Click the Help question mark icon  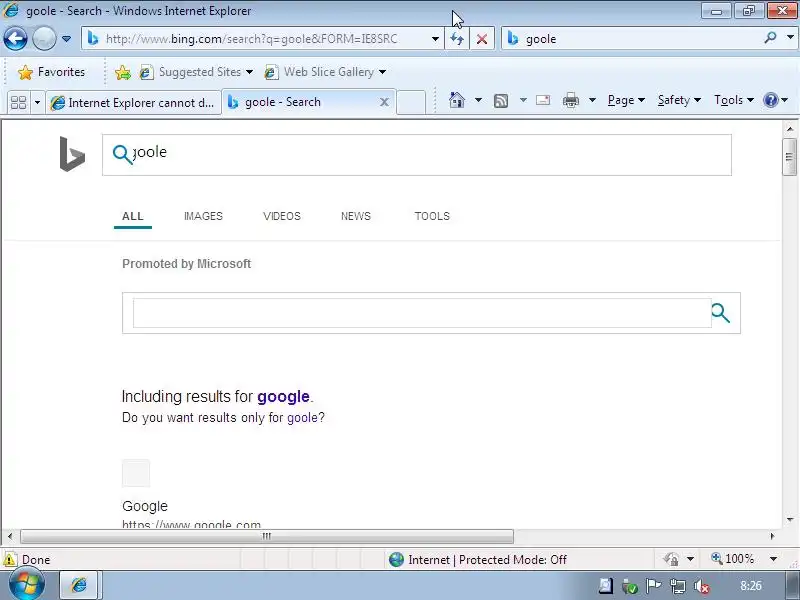(770, 100)
